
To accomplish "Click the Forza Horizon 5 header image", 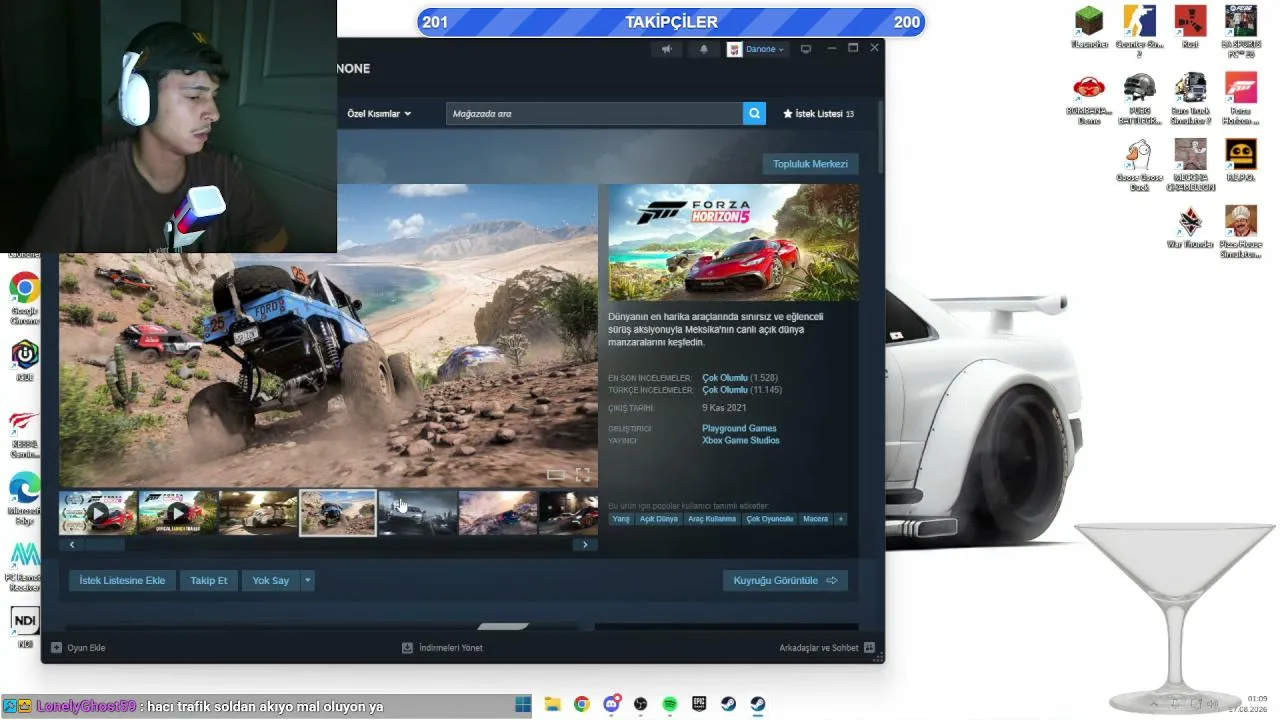I will 734,243.
